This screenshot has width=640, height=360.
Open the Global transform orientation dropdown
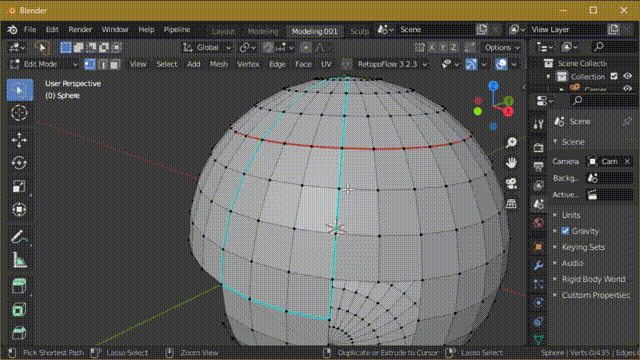(207, 47)
